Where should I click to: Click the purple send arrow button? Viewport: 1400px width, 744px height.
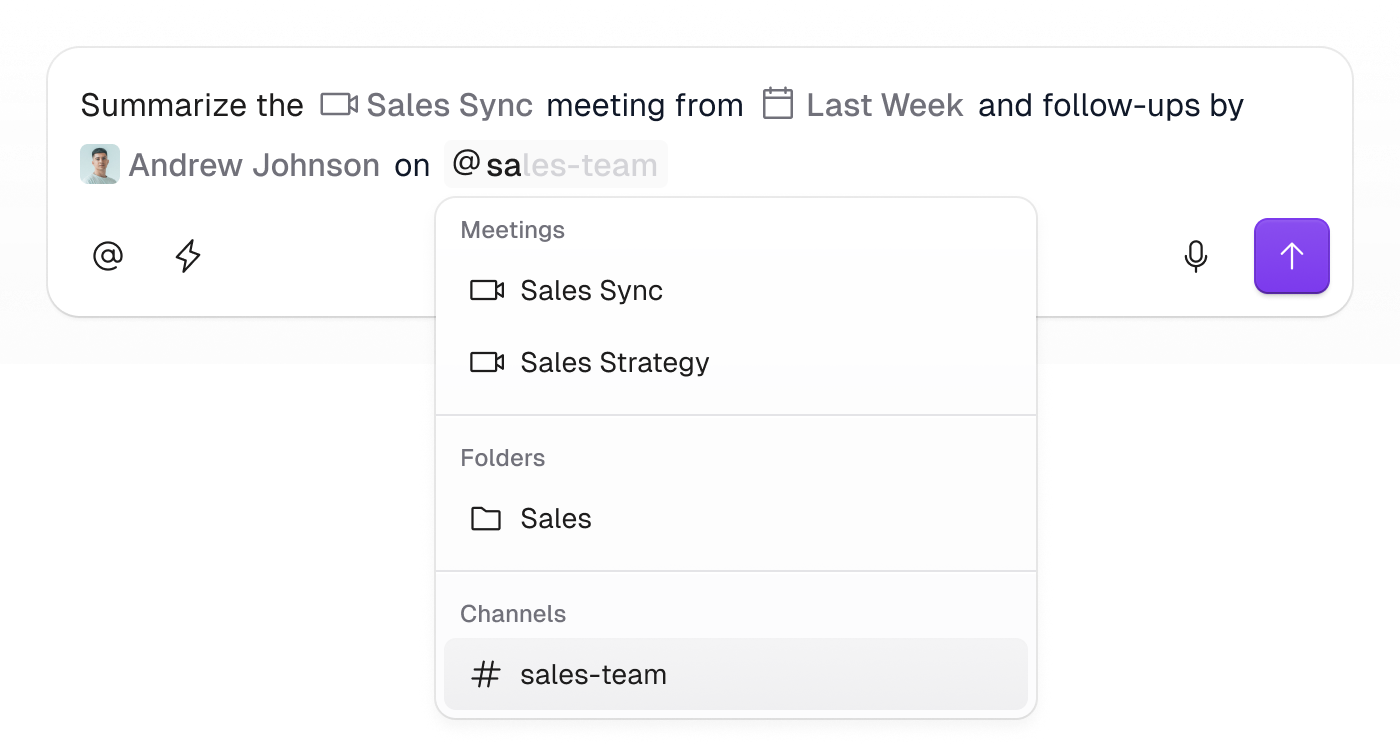point(1291,256)
